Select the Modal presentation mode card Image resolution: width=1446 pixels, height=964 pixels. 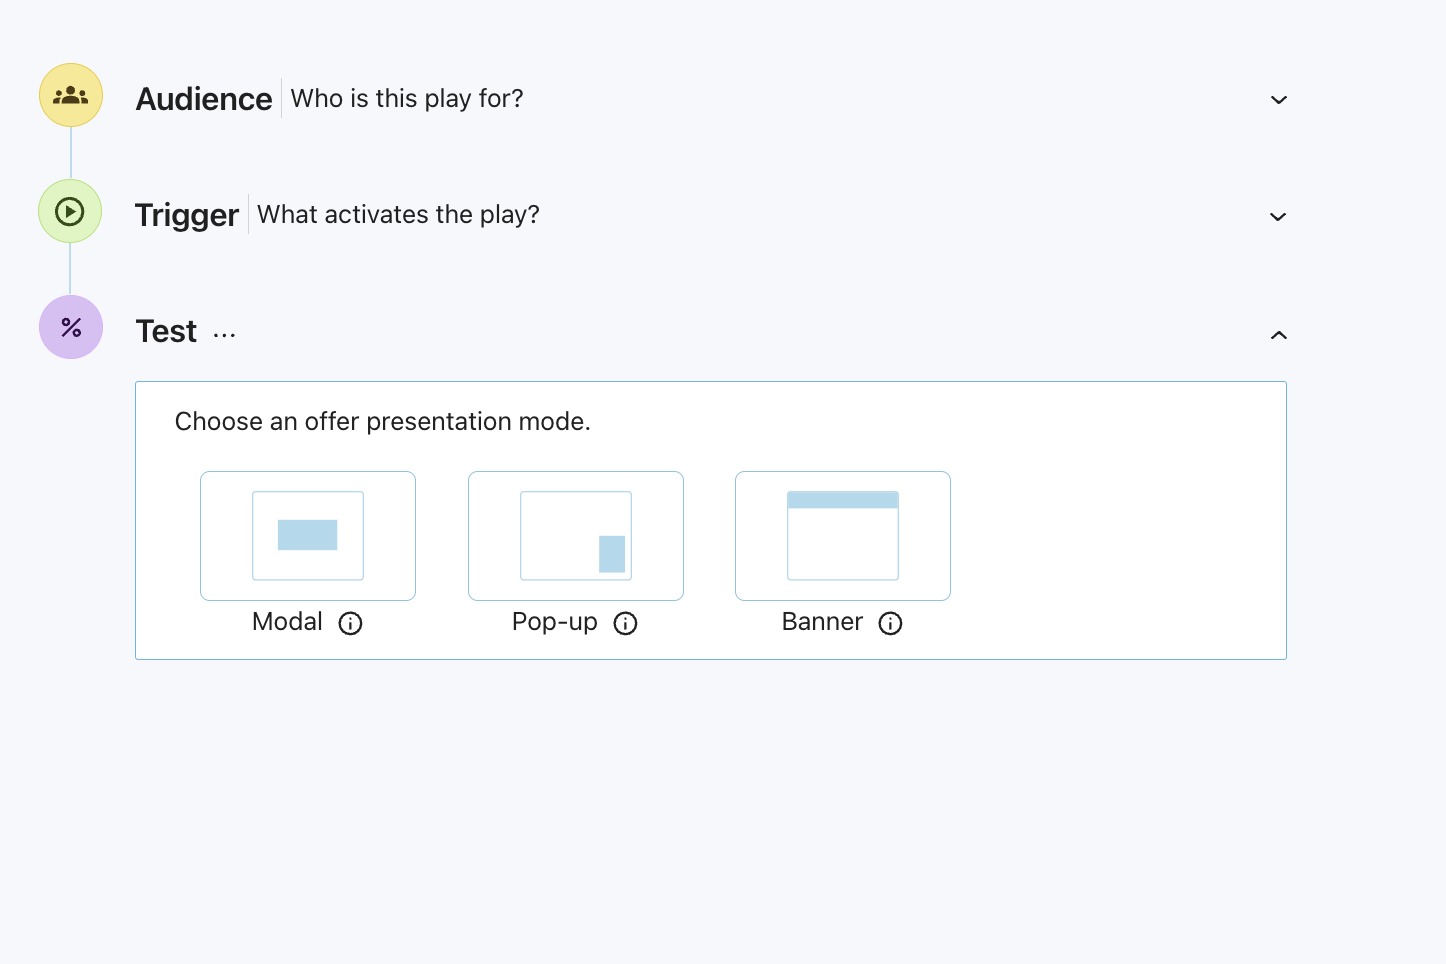(x=308, y=536)
